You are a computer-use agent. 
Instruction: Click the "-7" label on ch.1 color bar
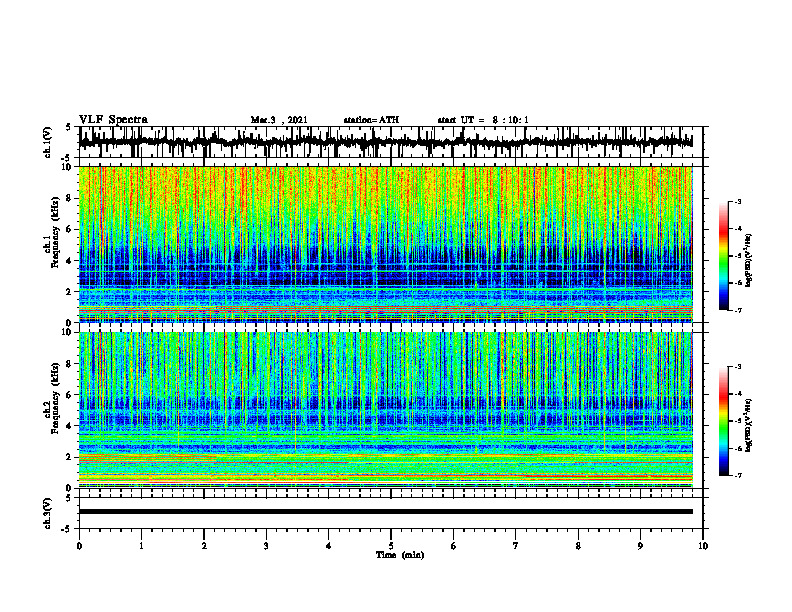[x=738, y=311]
